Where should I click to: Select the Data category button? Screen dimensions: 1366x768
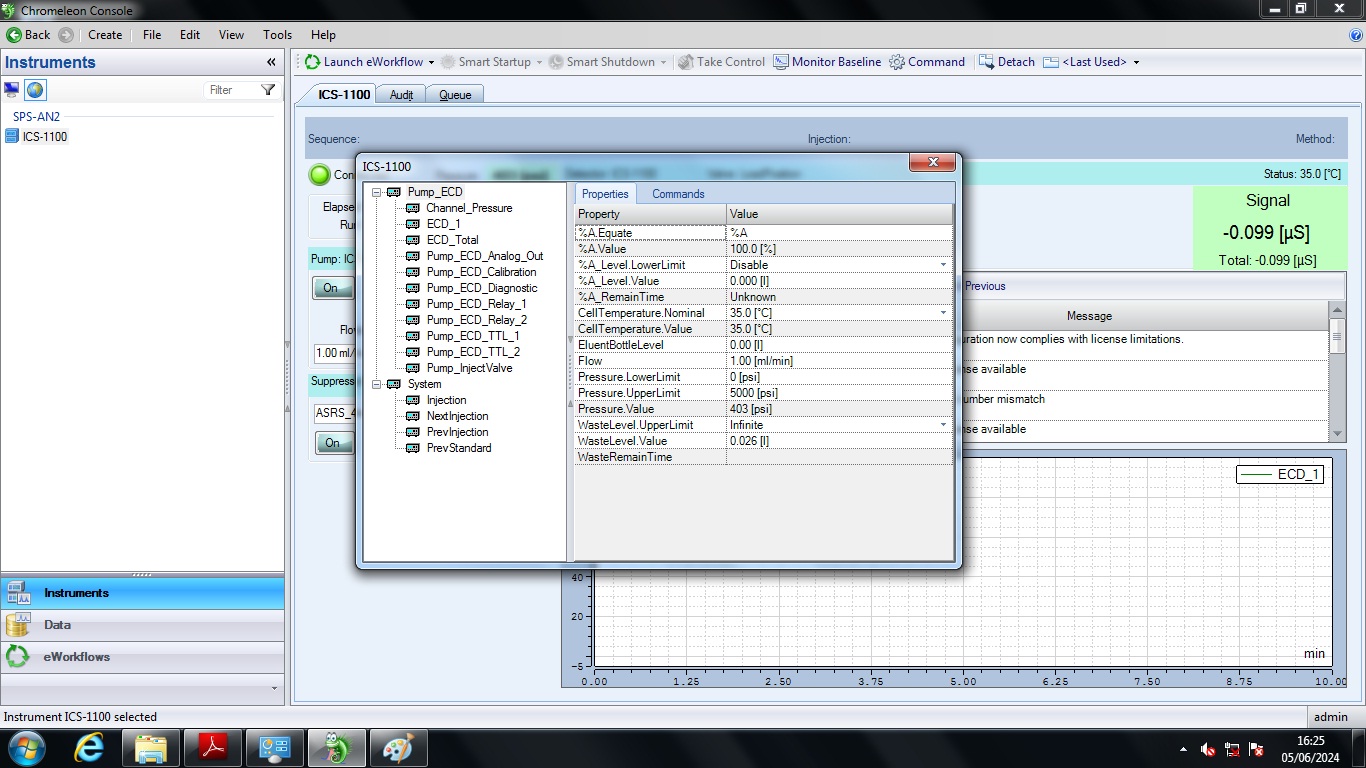57,625
